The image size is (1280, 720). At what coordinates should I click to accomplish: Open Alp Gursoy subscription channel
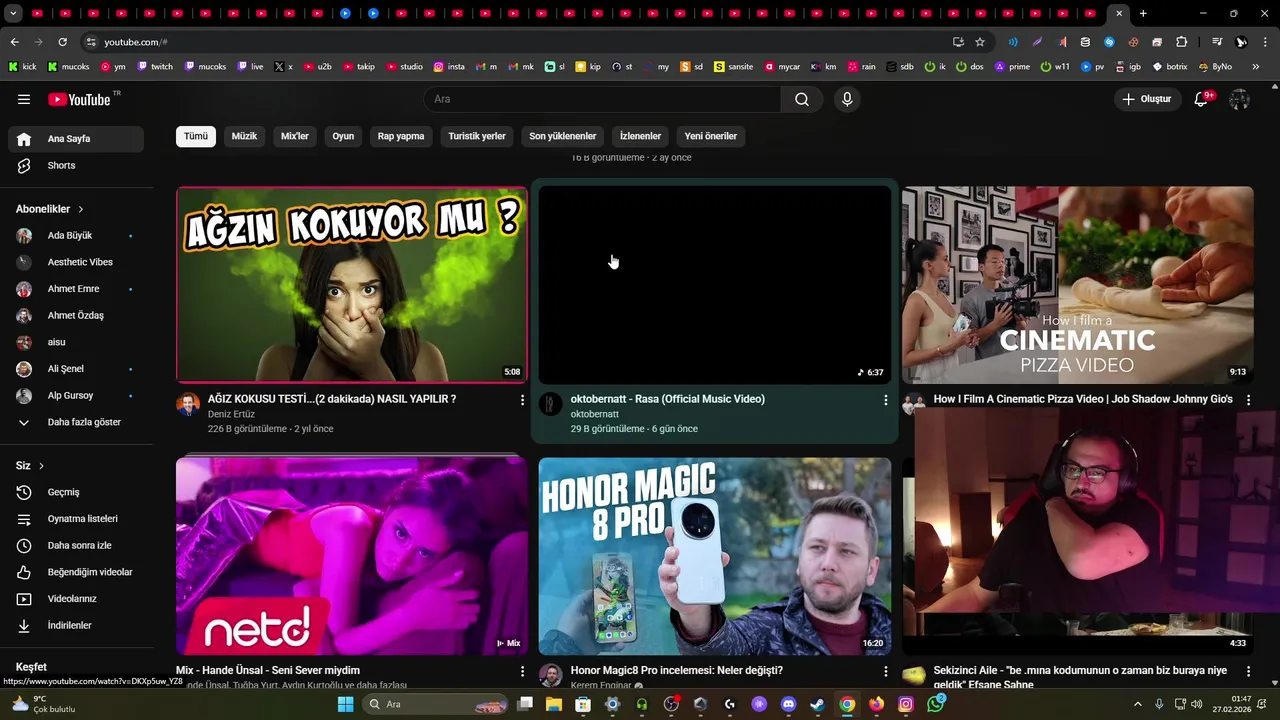(x=76, y=395)
